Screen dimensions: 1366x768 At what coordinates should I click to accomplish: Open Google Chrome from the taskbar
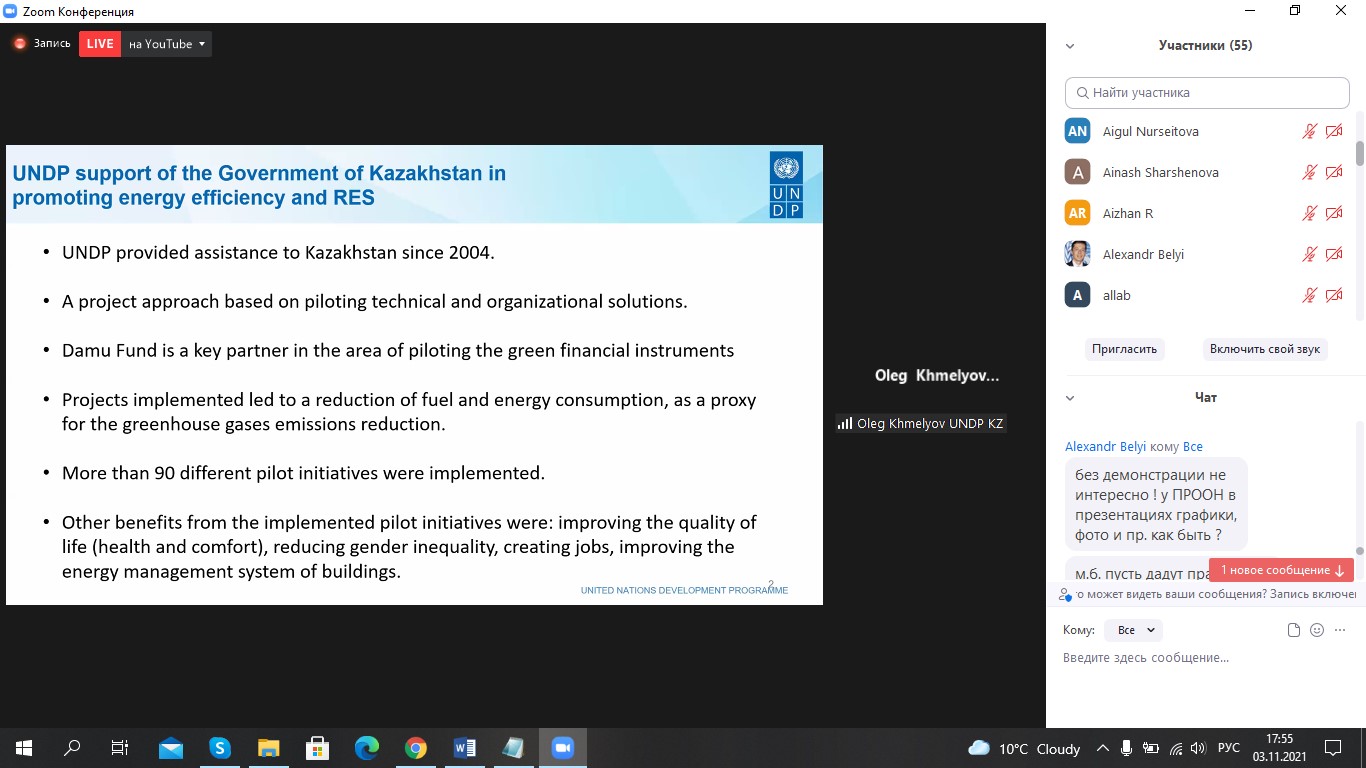(x=416, y=748)
